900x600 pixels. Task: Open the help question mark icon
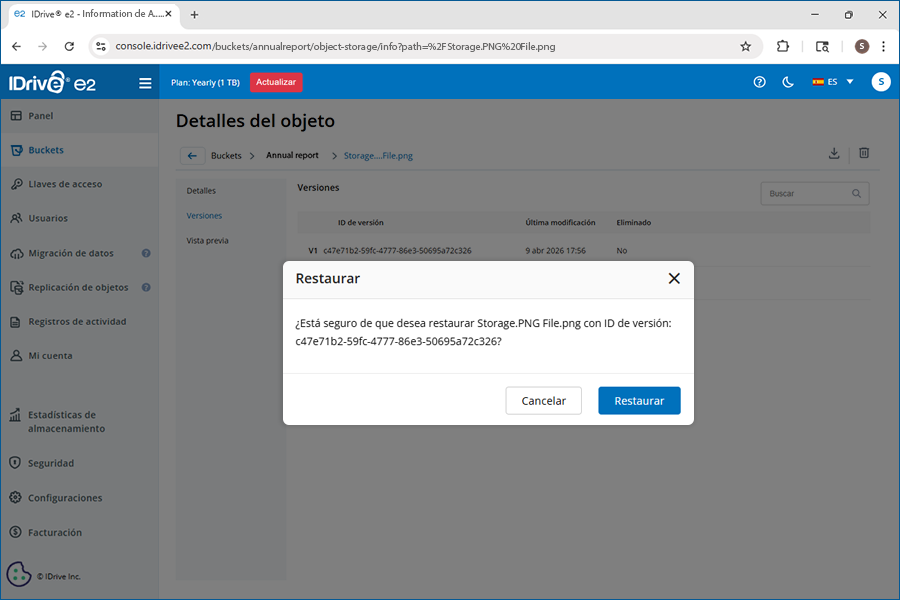click(x=759, y=82)
